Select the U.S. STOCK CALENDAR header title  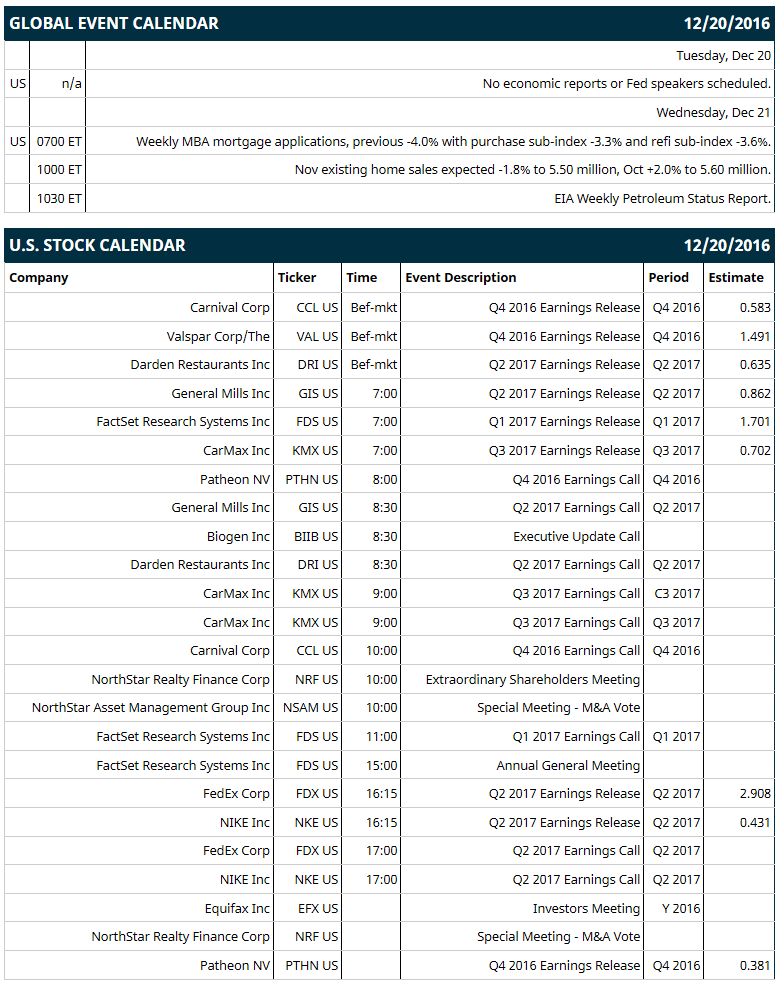pos(97,245)
